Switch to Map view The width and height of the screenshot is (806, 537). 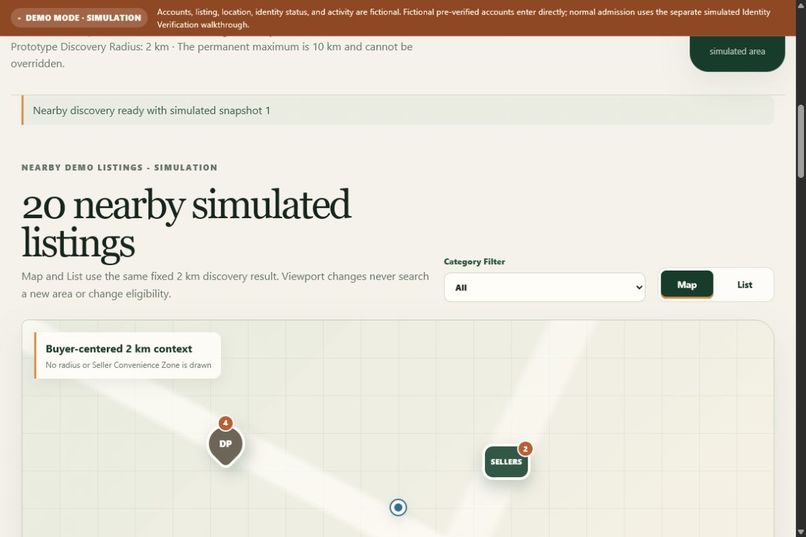tap(687, 284)
